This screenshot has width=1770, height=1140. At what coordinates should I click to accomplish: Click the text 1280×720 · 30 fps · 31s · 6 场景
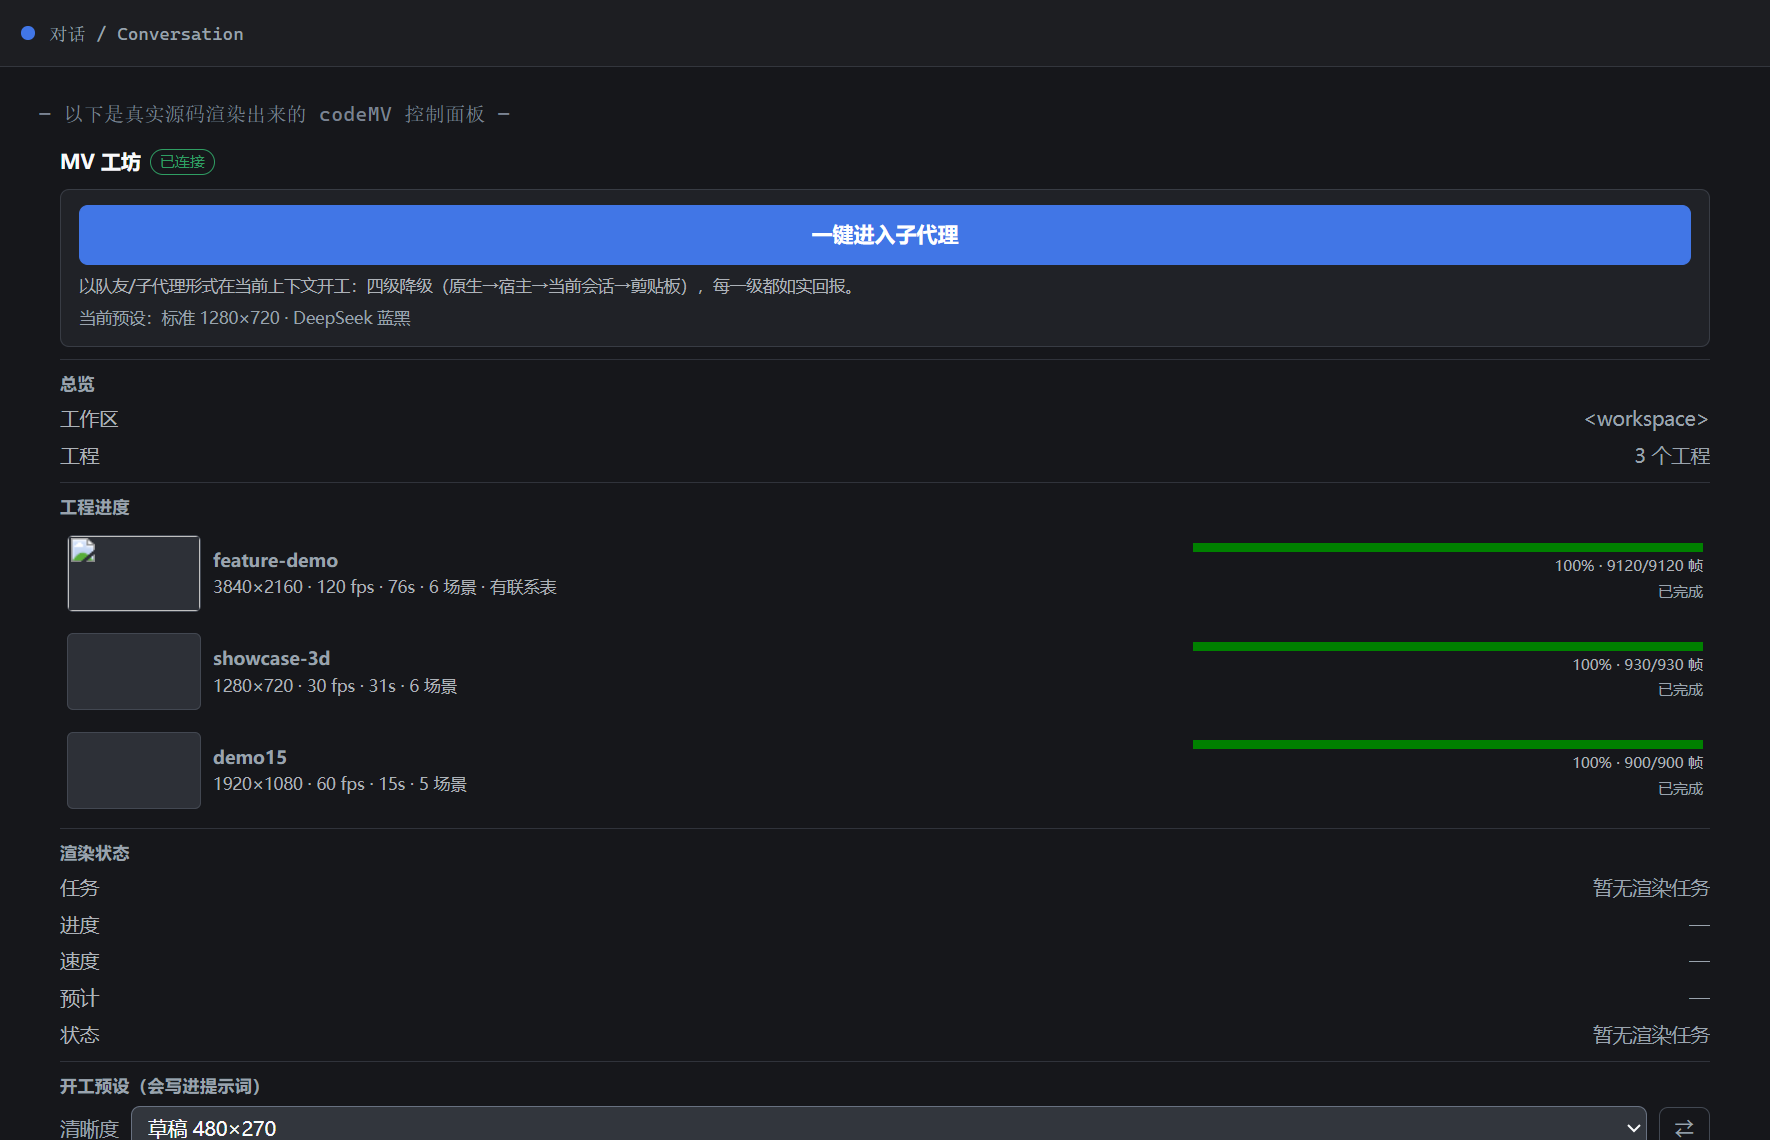[x=335, y=686]
